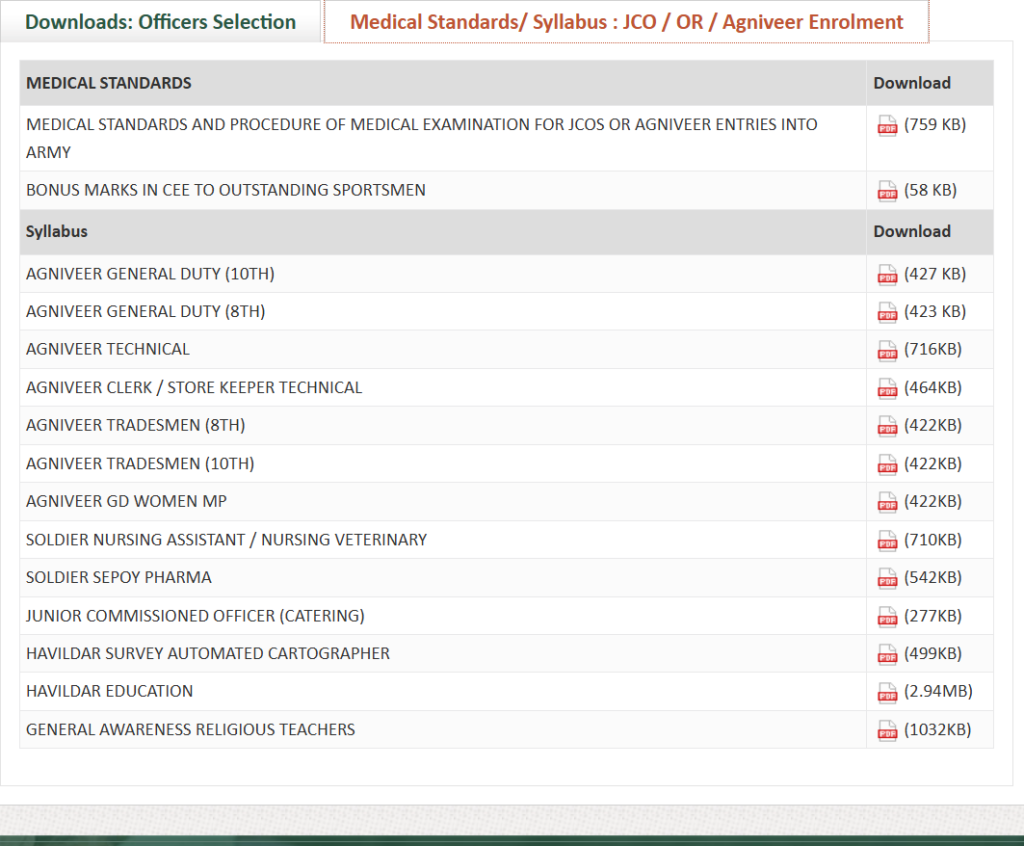This screenshot has height=846, width=1024.
Task: Open Agniveer Technical syllabus PDF icon
Action: pos(887,350)
